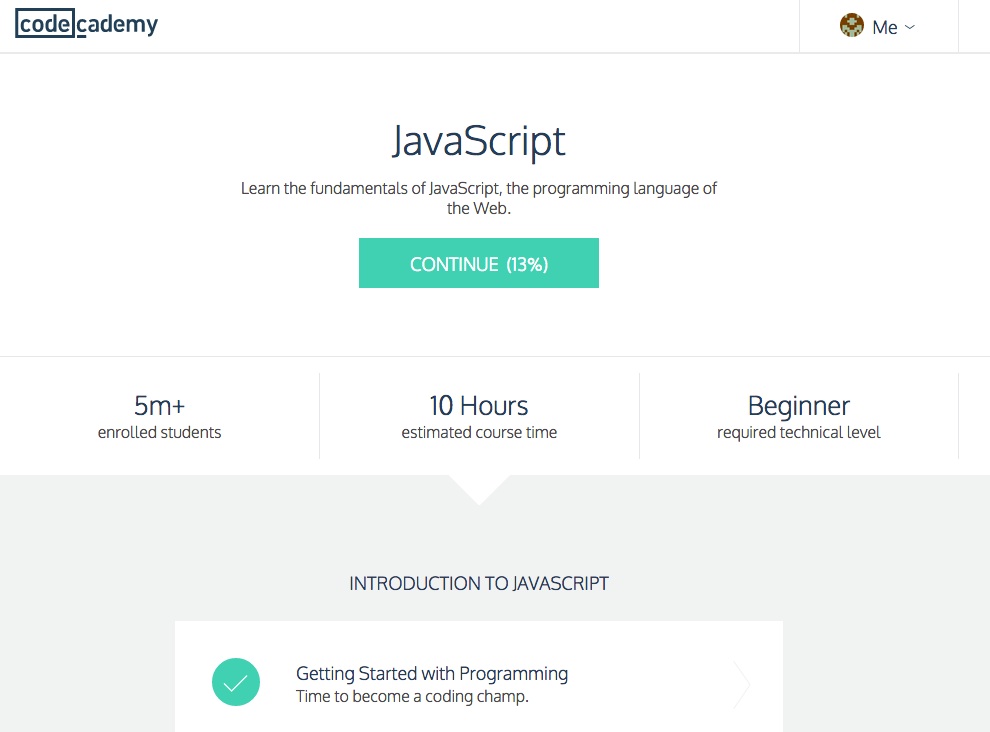
Task: Select the Beginner level figure
Action: (799, 406)
